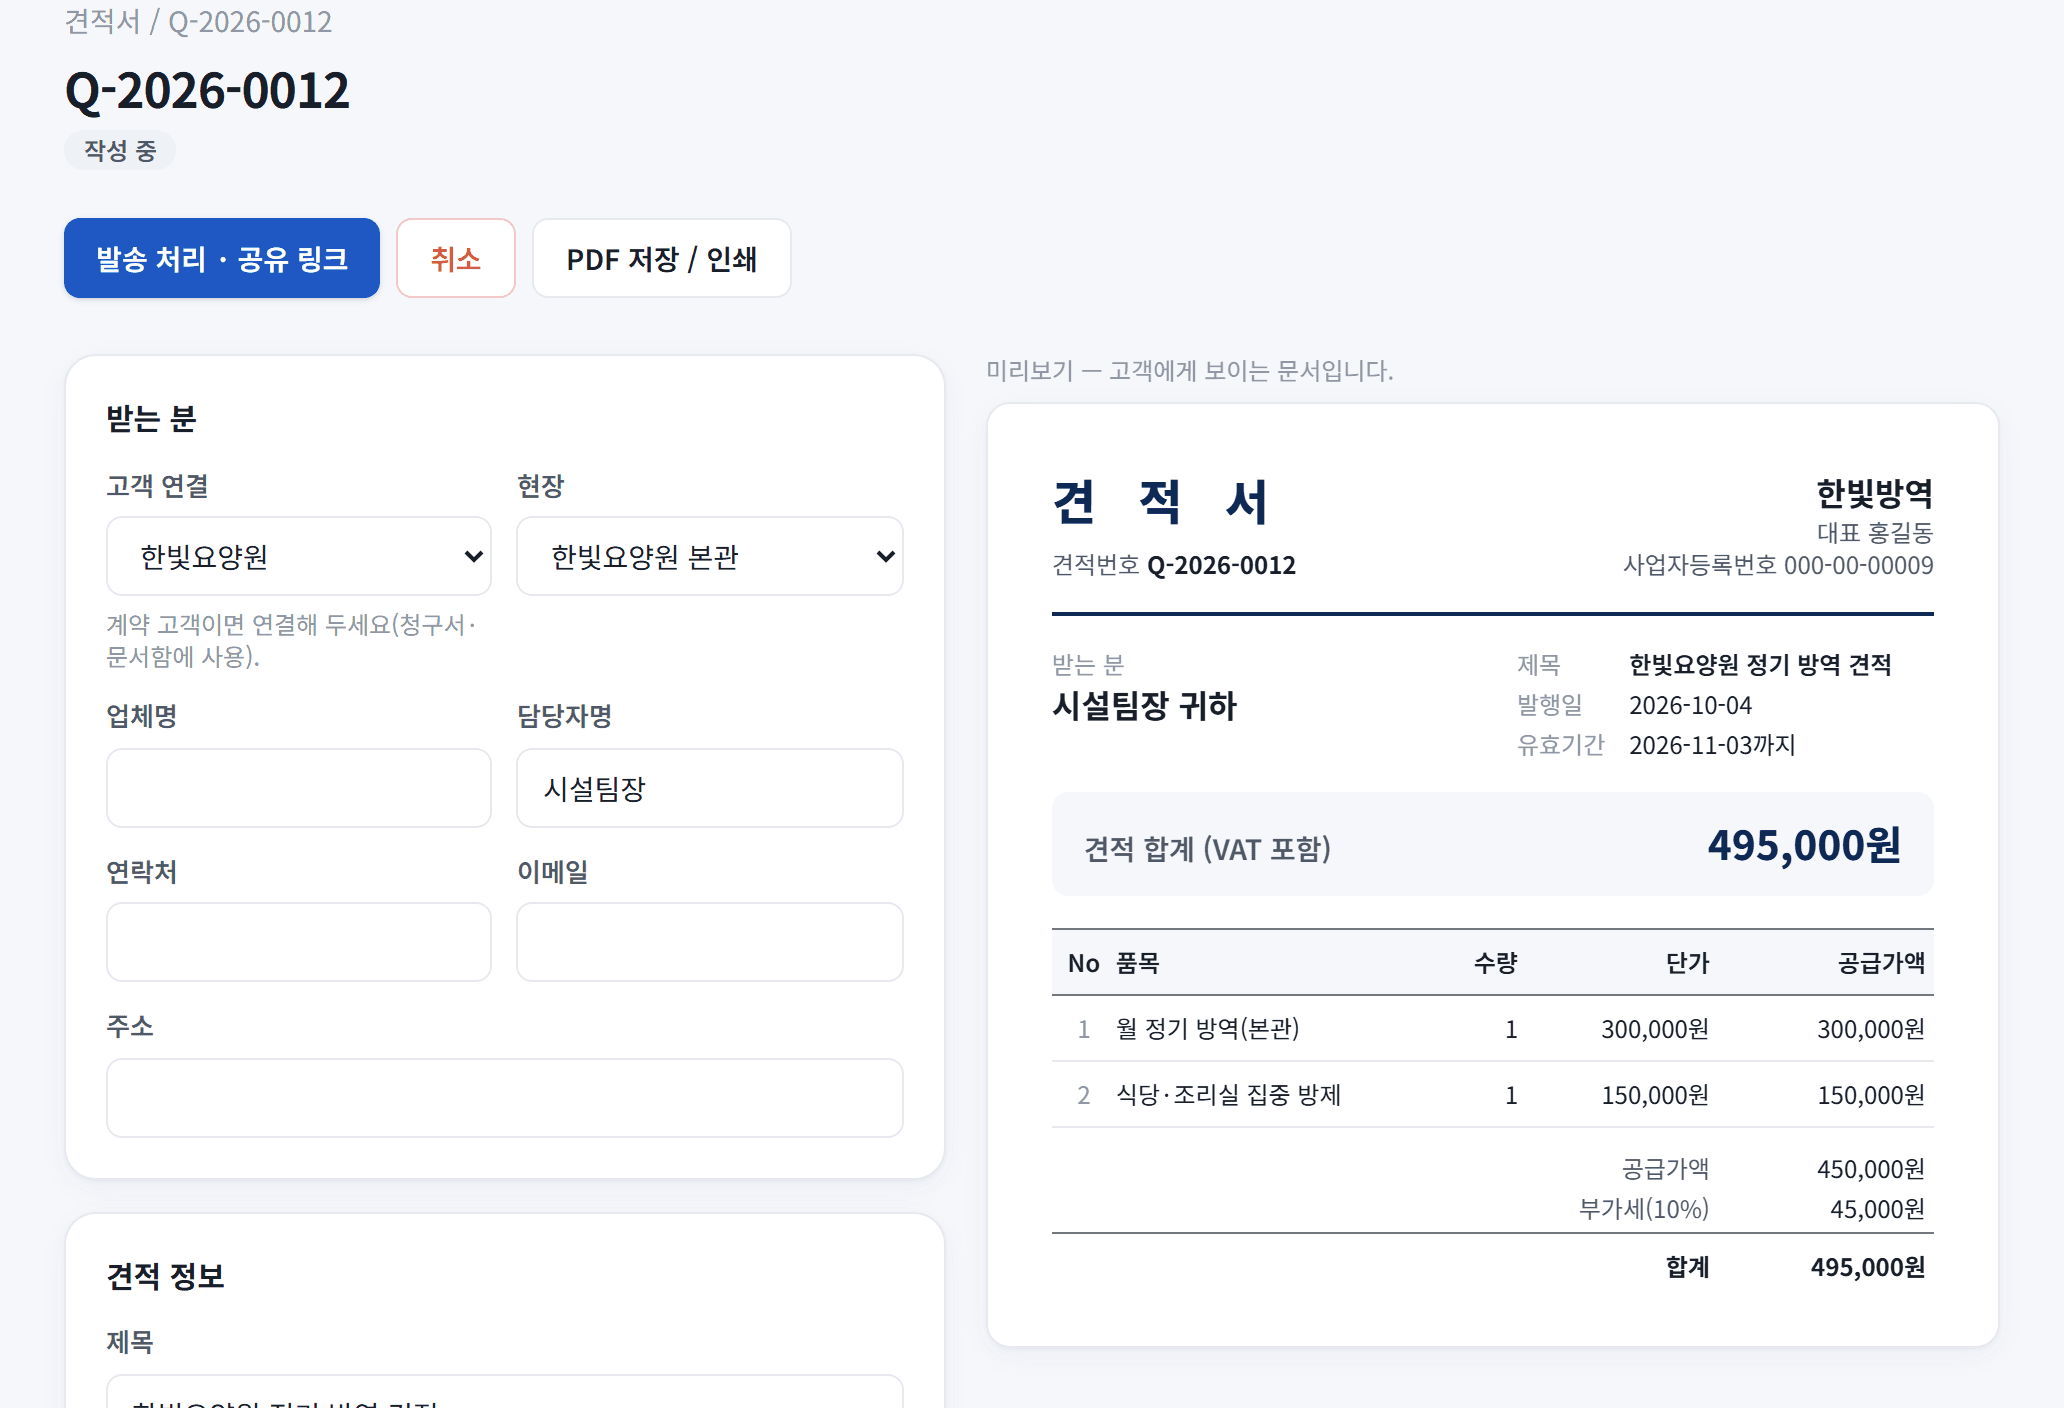Click the 식당·조리실 집중 방제 item row
This screenshot has width=2064, height=1408.
click(1493, 1094)
